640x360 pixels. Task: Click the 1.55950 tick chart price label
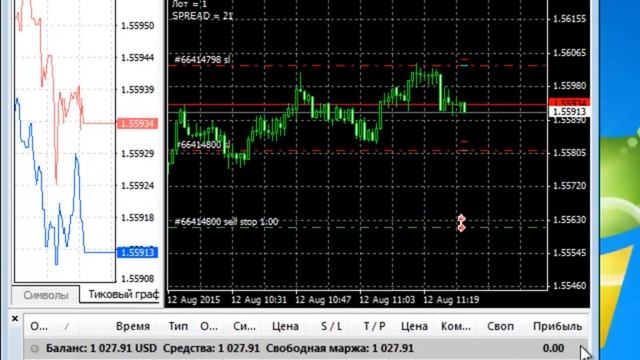tap(138, 26)
